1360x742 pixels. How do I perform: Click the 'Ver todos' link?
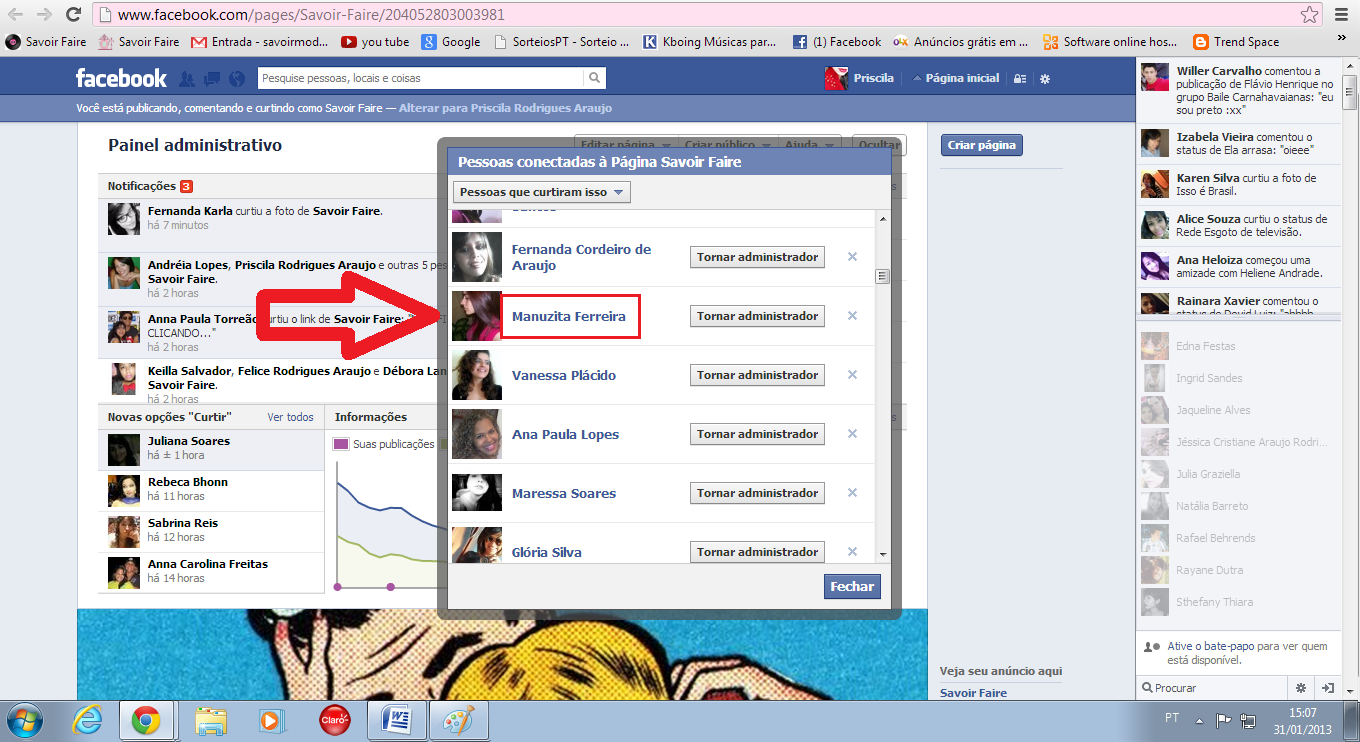click(x=290, y=417)
